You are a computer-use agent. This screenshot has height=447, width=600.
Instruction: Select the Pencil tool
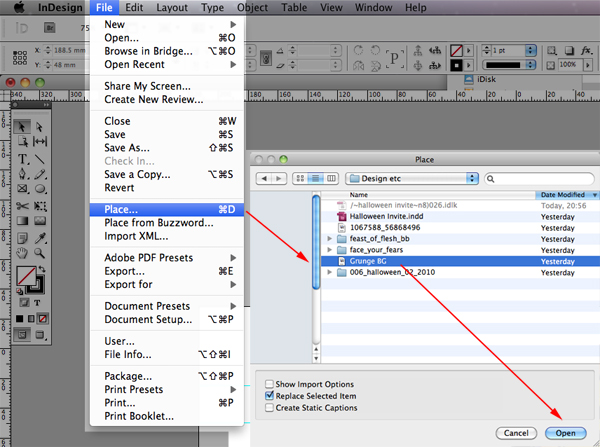click(x=40, y=174)
